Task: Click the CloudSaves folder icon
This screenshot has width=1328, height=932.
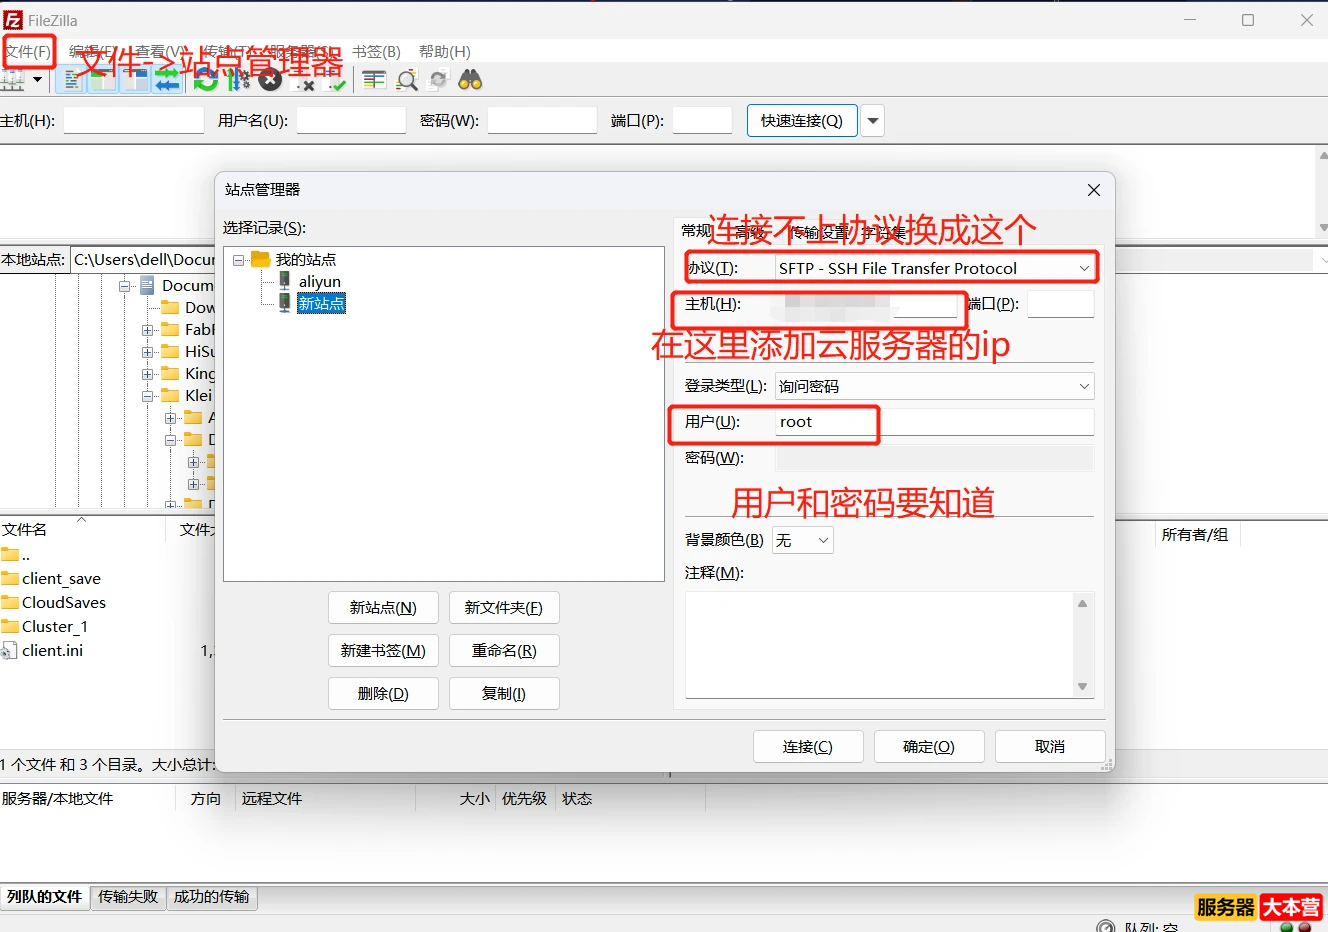Action: 10,602
